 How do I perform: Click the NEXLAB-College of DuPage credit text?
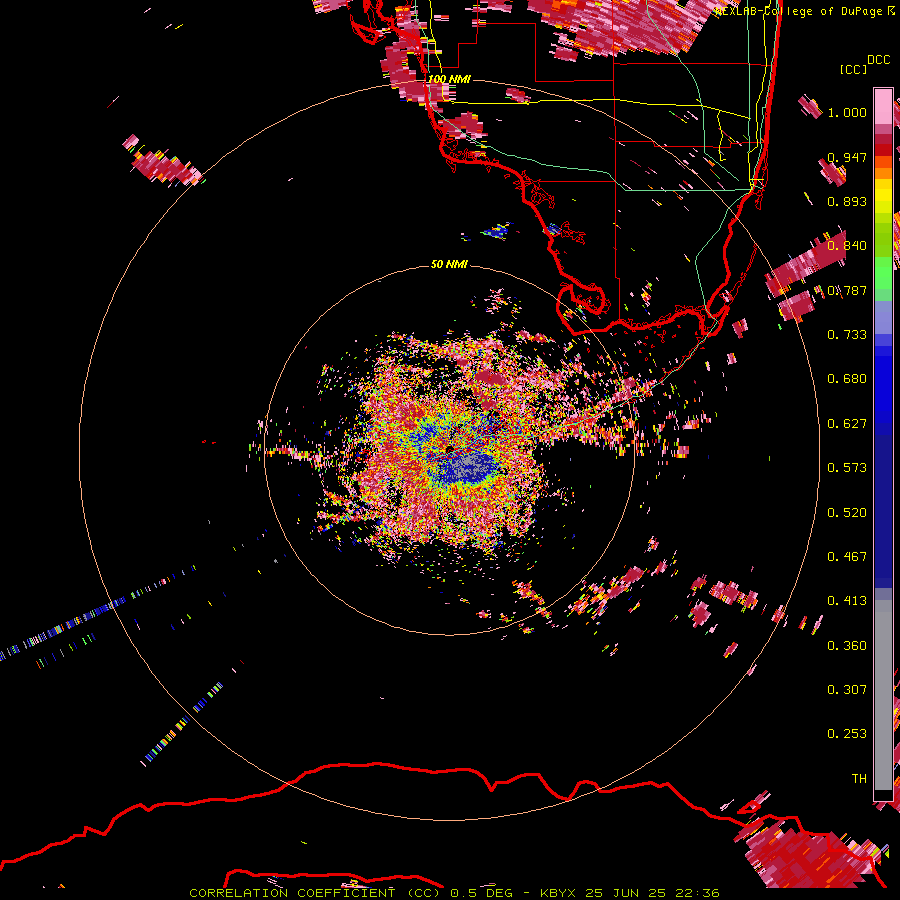pos(798,11)
